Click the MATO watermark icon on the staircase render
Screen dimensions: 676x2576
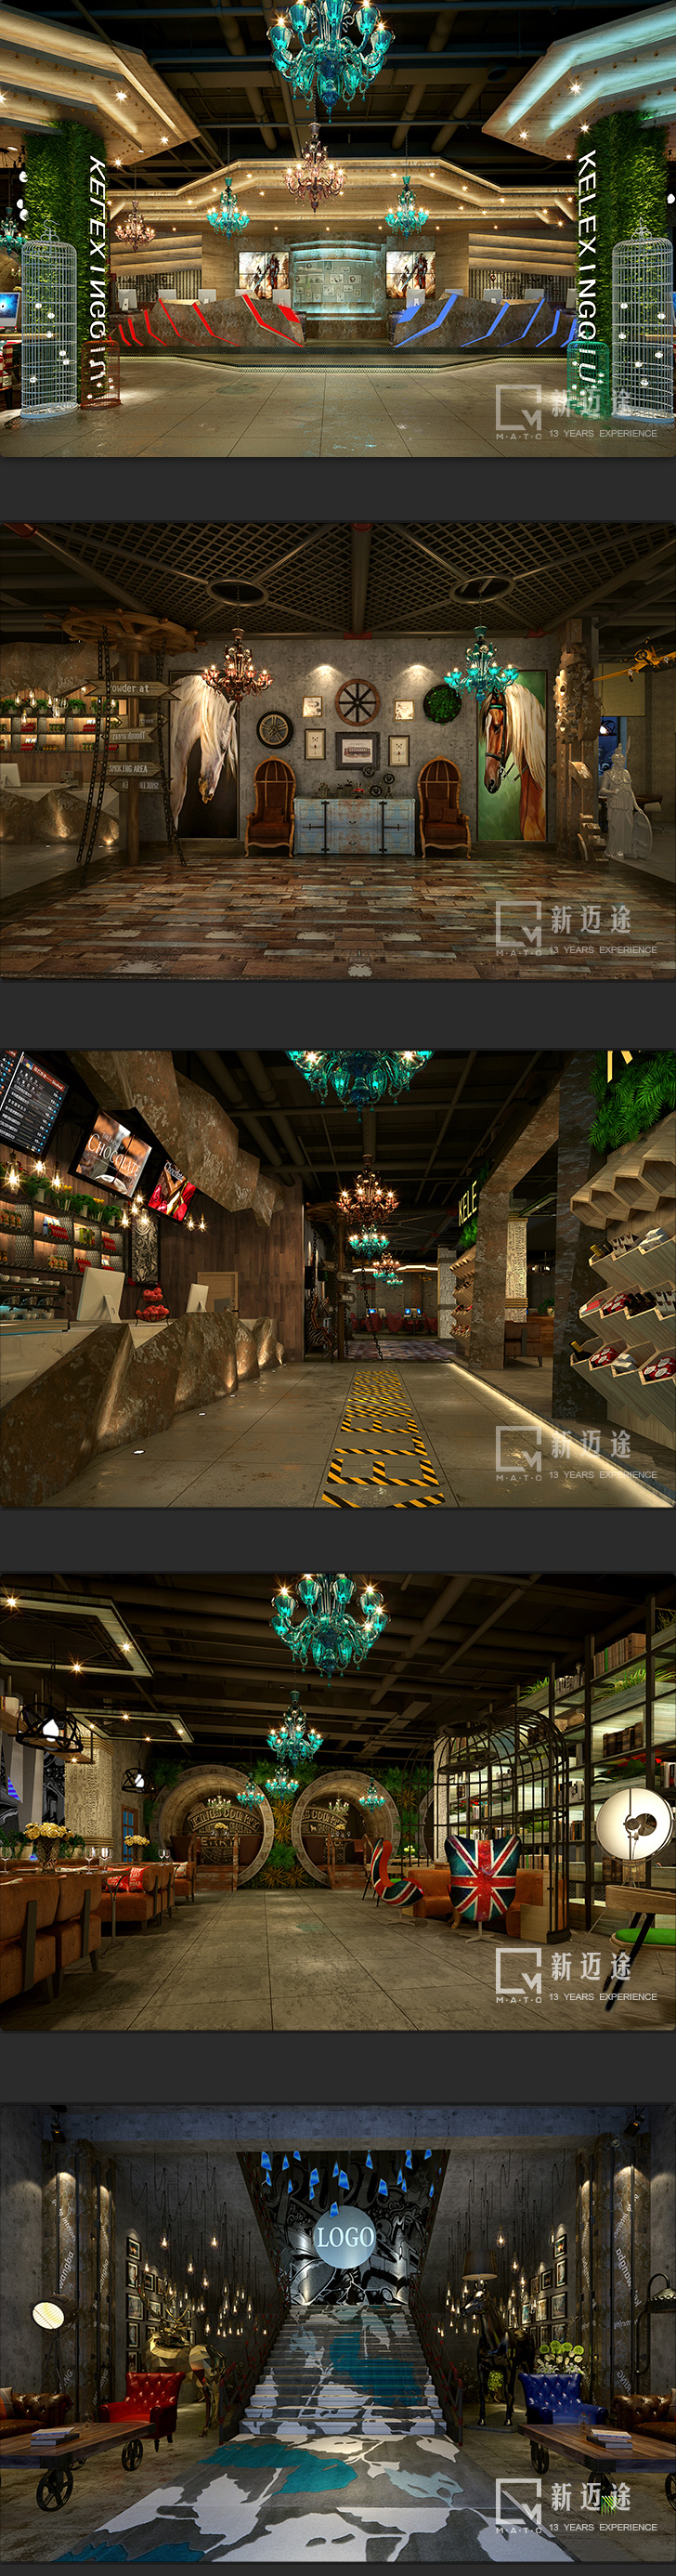pos(519,2501)
